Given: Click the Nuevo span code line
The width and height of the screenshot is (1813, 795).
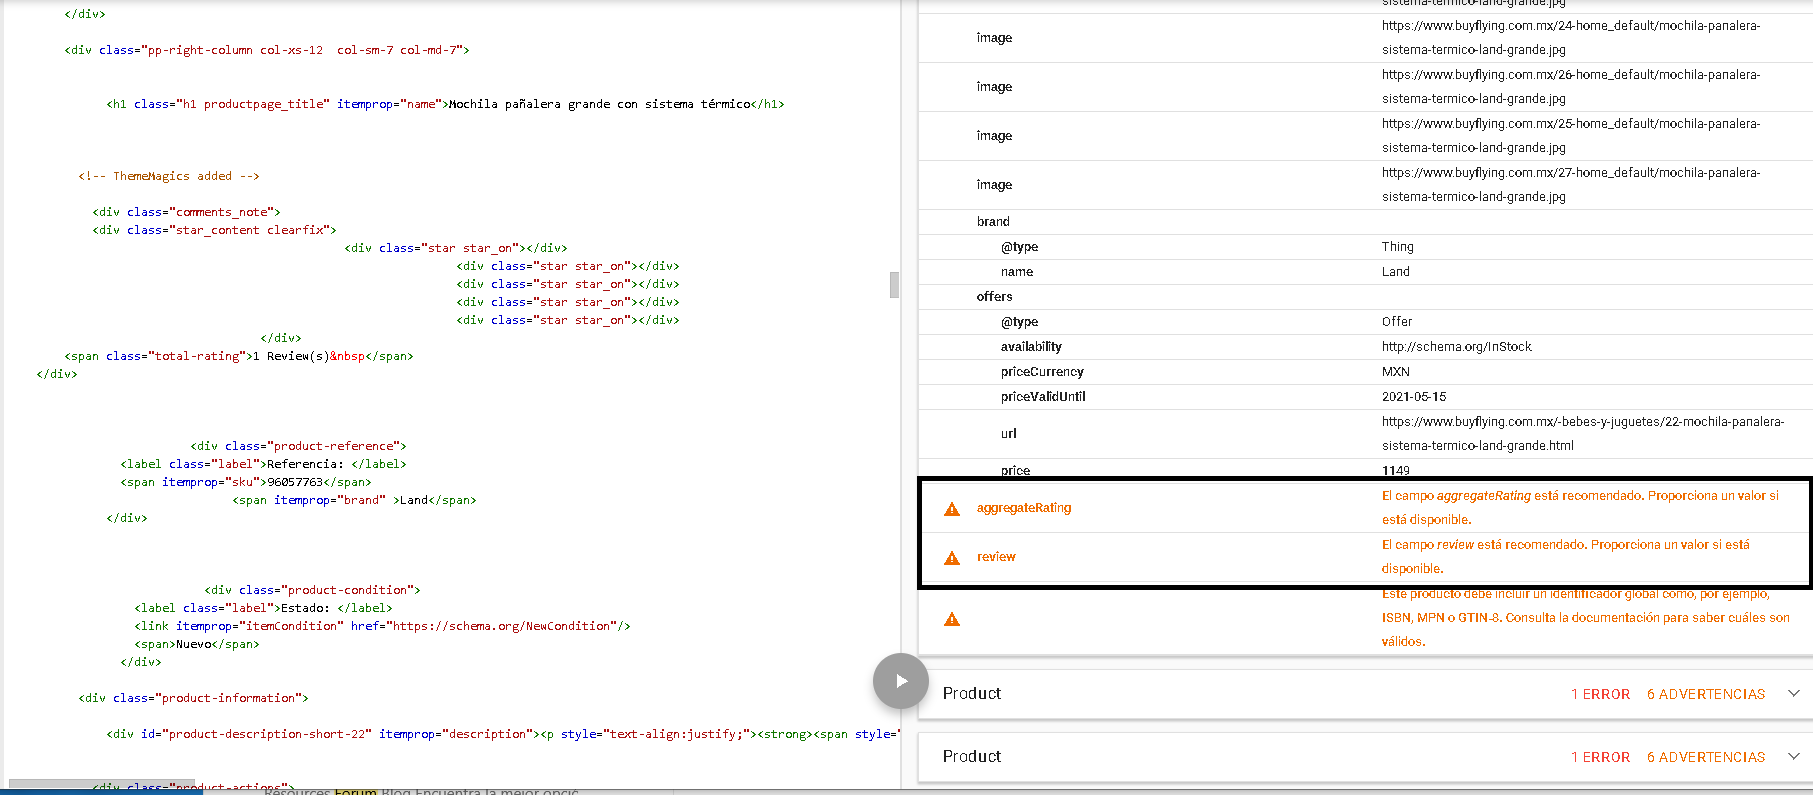Looking at the screenshot, I should (x=197, y=644).
